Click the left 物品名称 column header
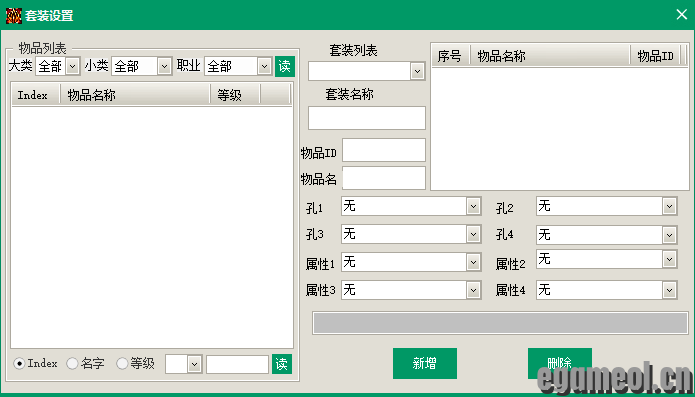Viewport: 695px width, 397px height. 135,95
